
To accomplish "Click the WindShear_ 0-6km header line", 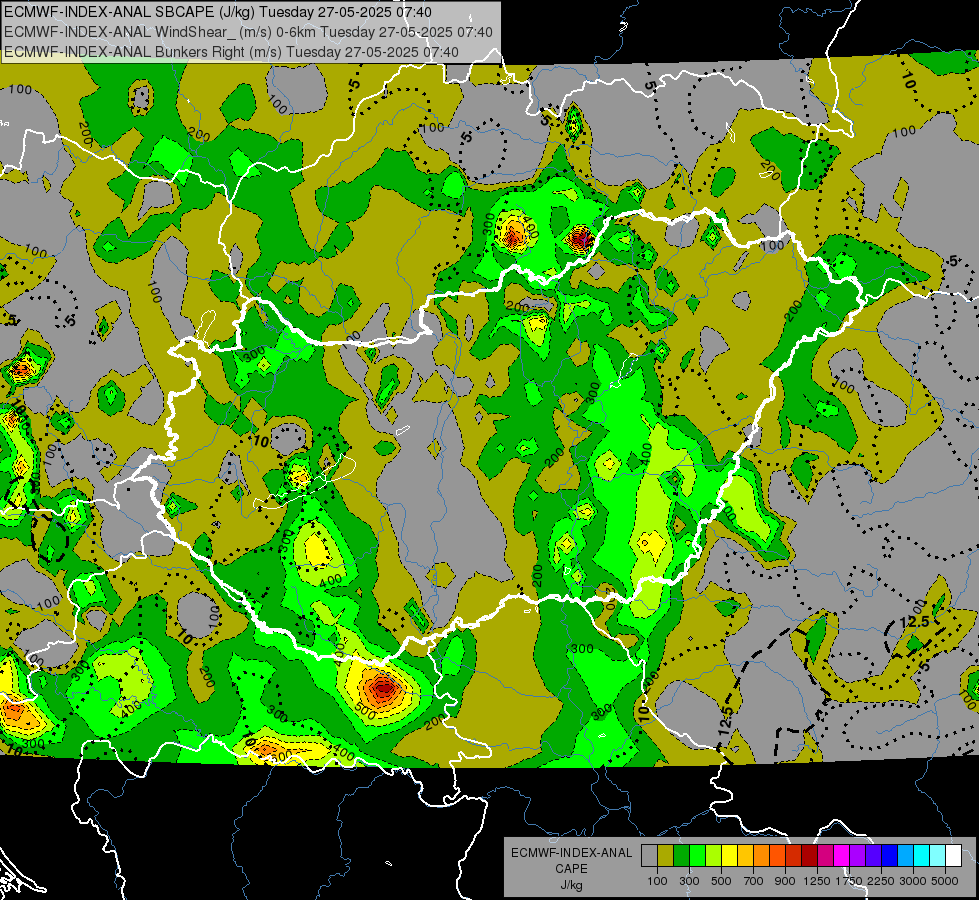I will tap(248, 32).
